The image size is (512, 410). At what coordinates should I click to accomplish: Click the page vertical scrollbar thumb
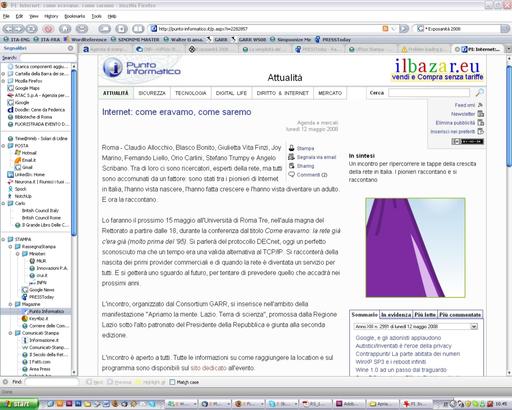tap(509, 115)
